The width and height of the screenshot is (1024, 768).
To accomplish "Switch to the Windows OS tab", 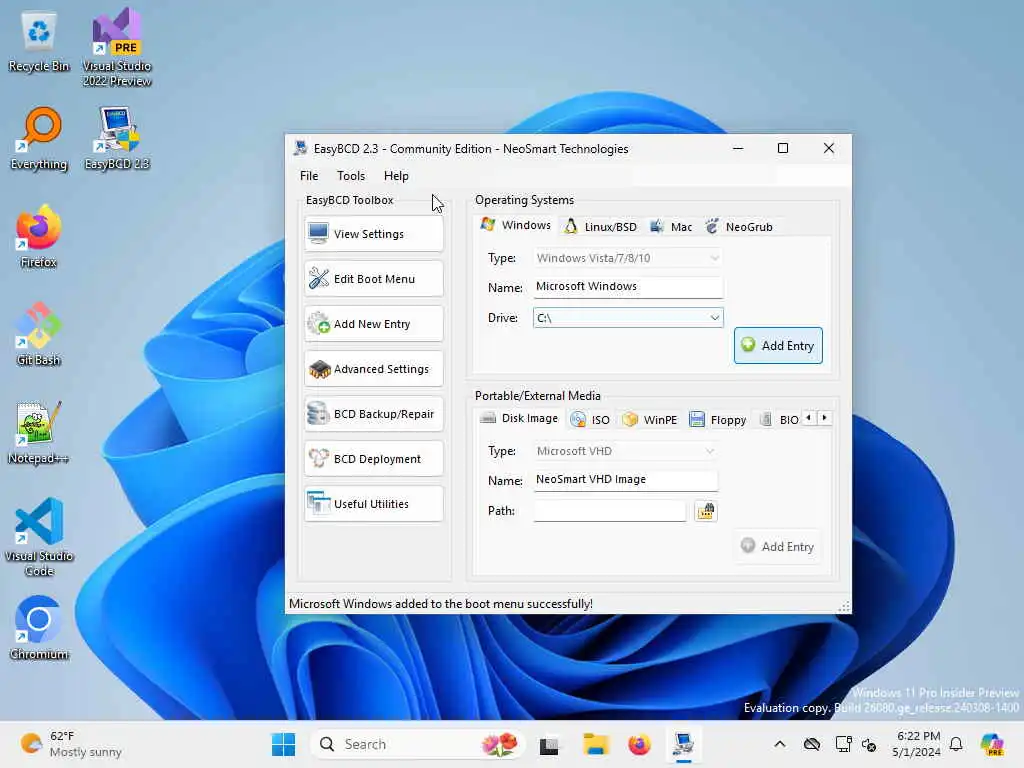I will tap(515, 225).
